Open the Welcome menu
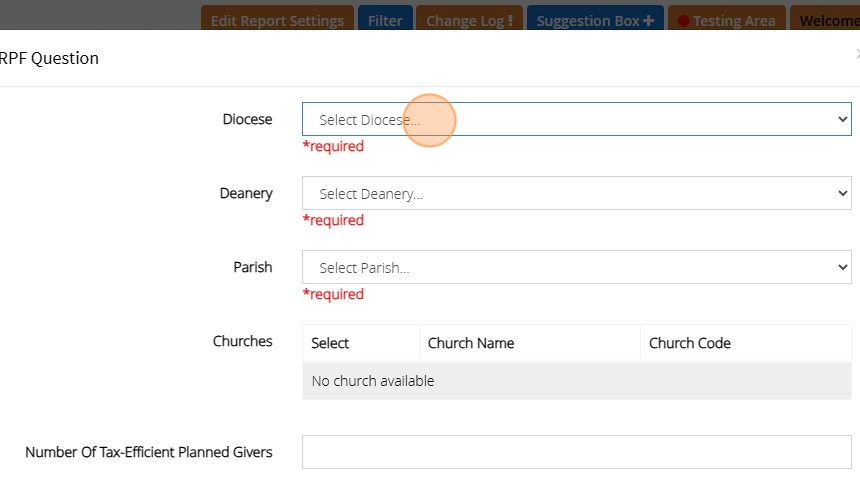Viewport: 860px width, 480px height. [x=828, y=20]
